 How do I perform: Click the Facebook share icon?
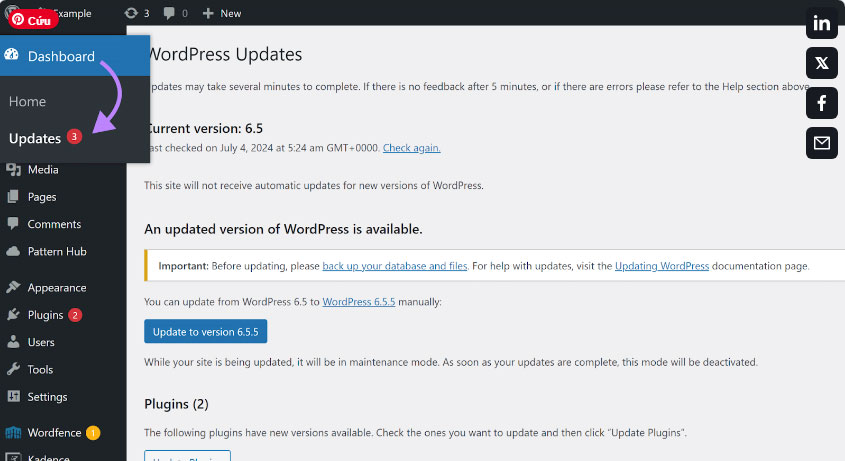(821, 103)
